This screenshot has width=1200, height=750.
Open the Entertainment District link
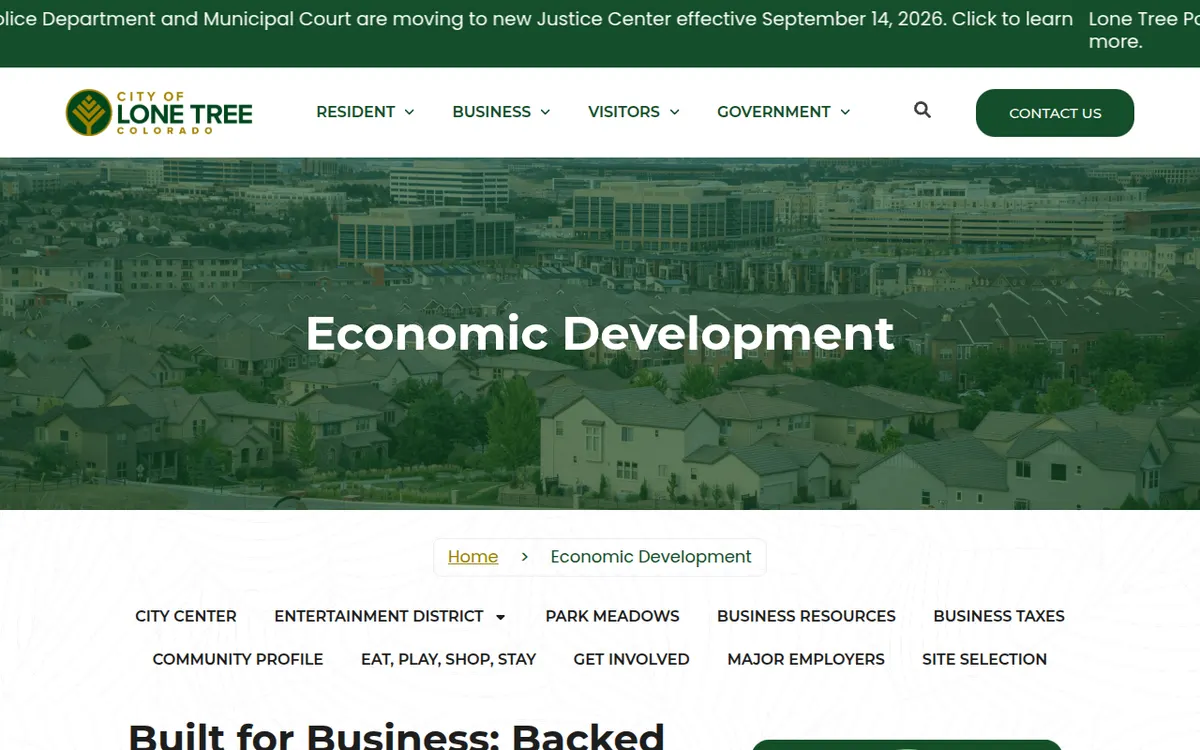click(x=379, y=616)
